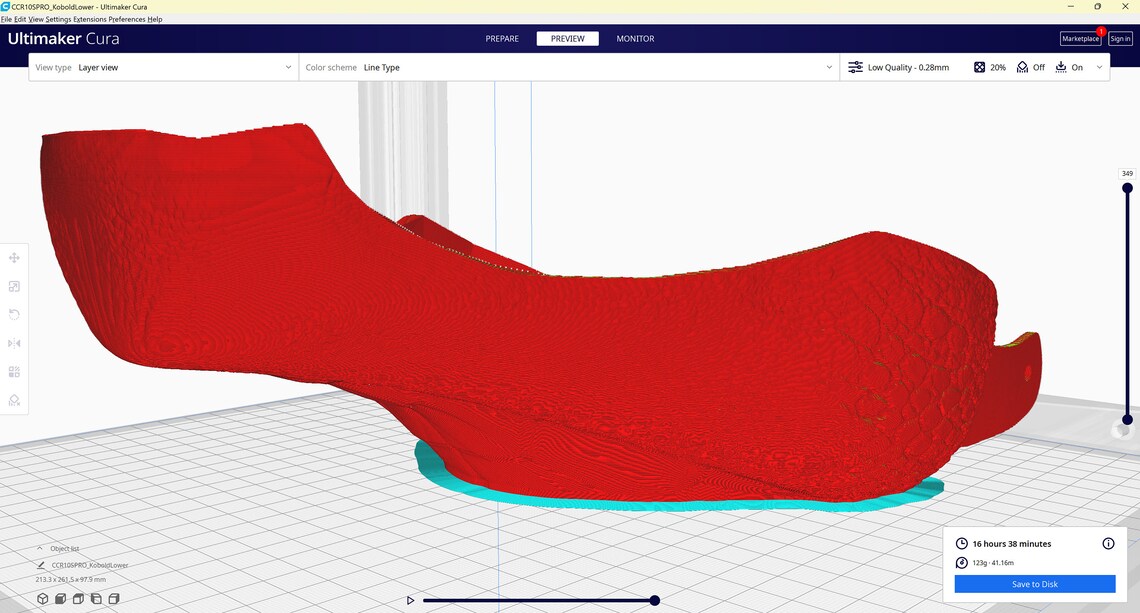The height and width of the screenshot is (613, 1140).
Task: Open the Marketplace
Action: [x=1080, y=38]
